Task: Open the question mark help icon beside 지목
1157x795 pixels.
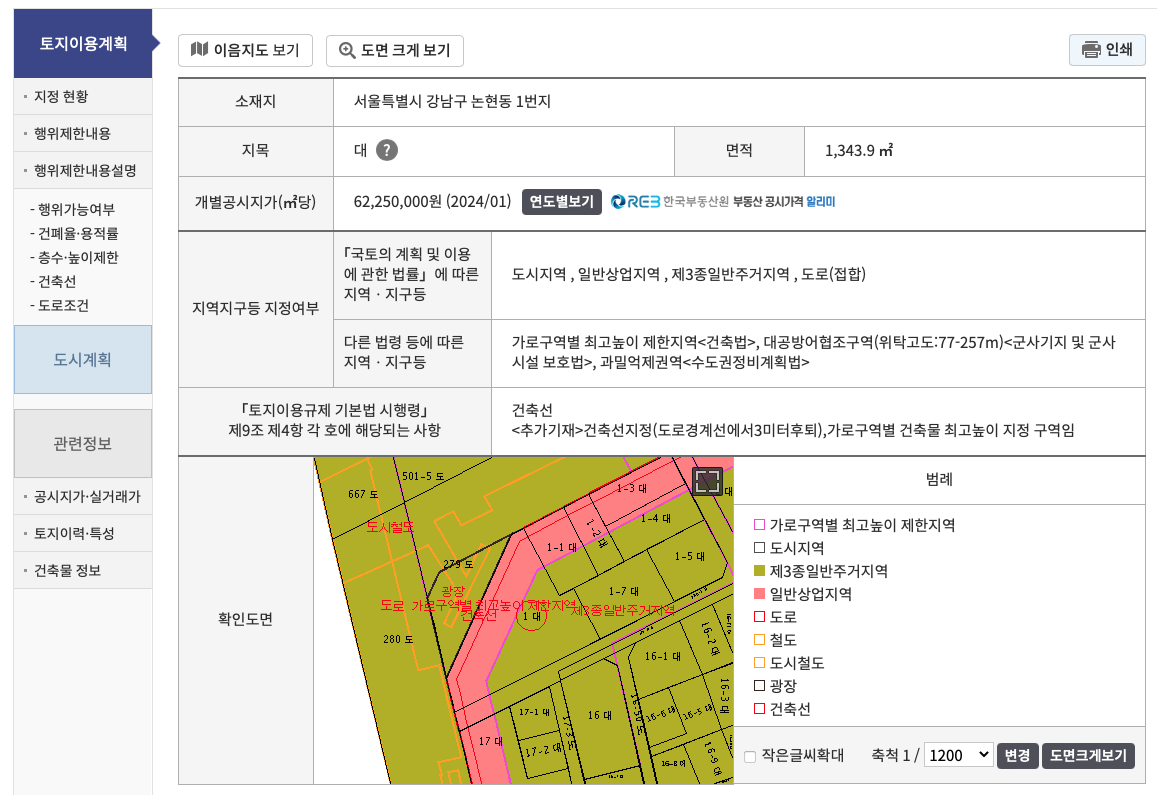Action: [x=385, y=151]
